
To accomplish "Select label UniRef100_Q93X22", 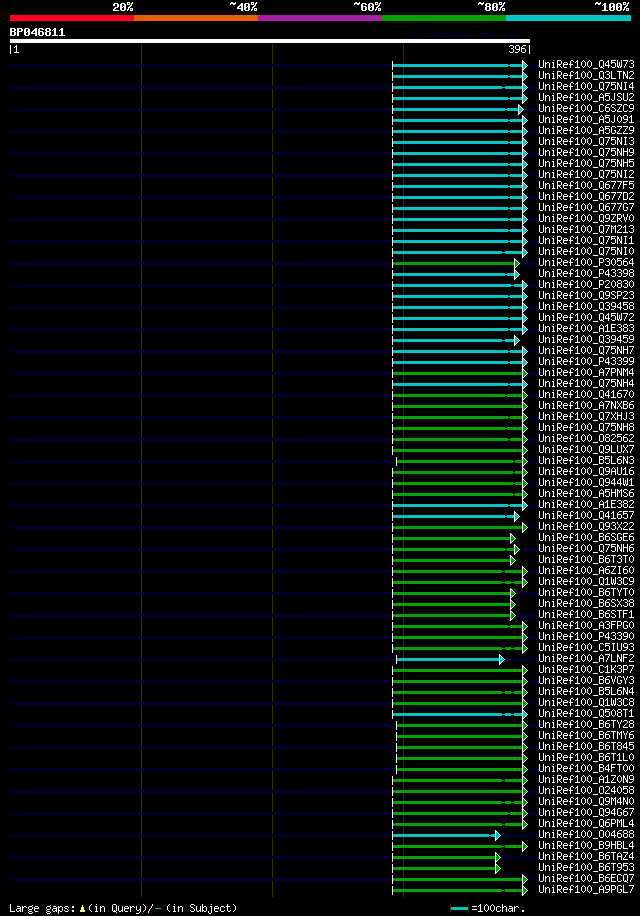I will coord(586,526).
